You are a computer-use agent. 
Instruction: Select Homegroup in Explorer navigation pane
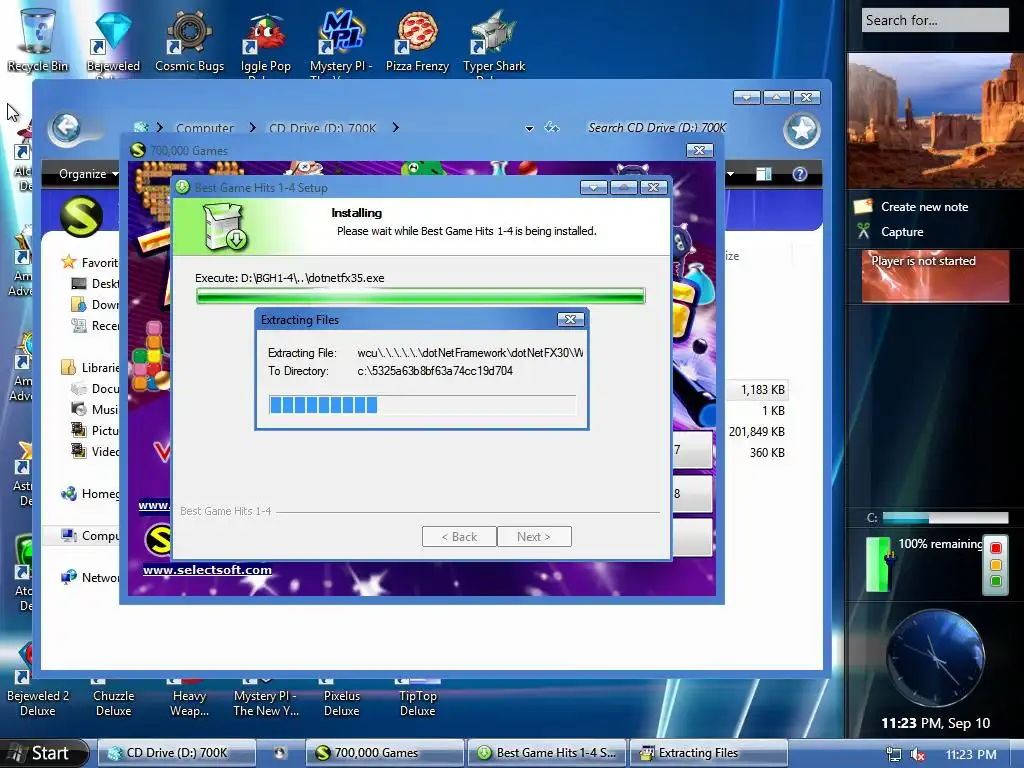pyautogui.click(x=89, y=494)
